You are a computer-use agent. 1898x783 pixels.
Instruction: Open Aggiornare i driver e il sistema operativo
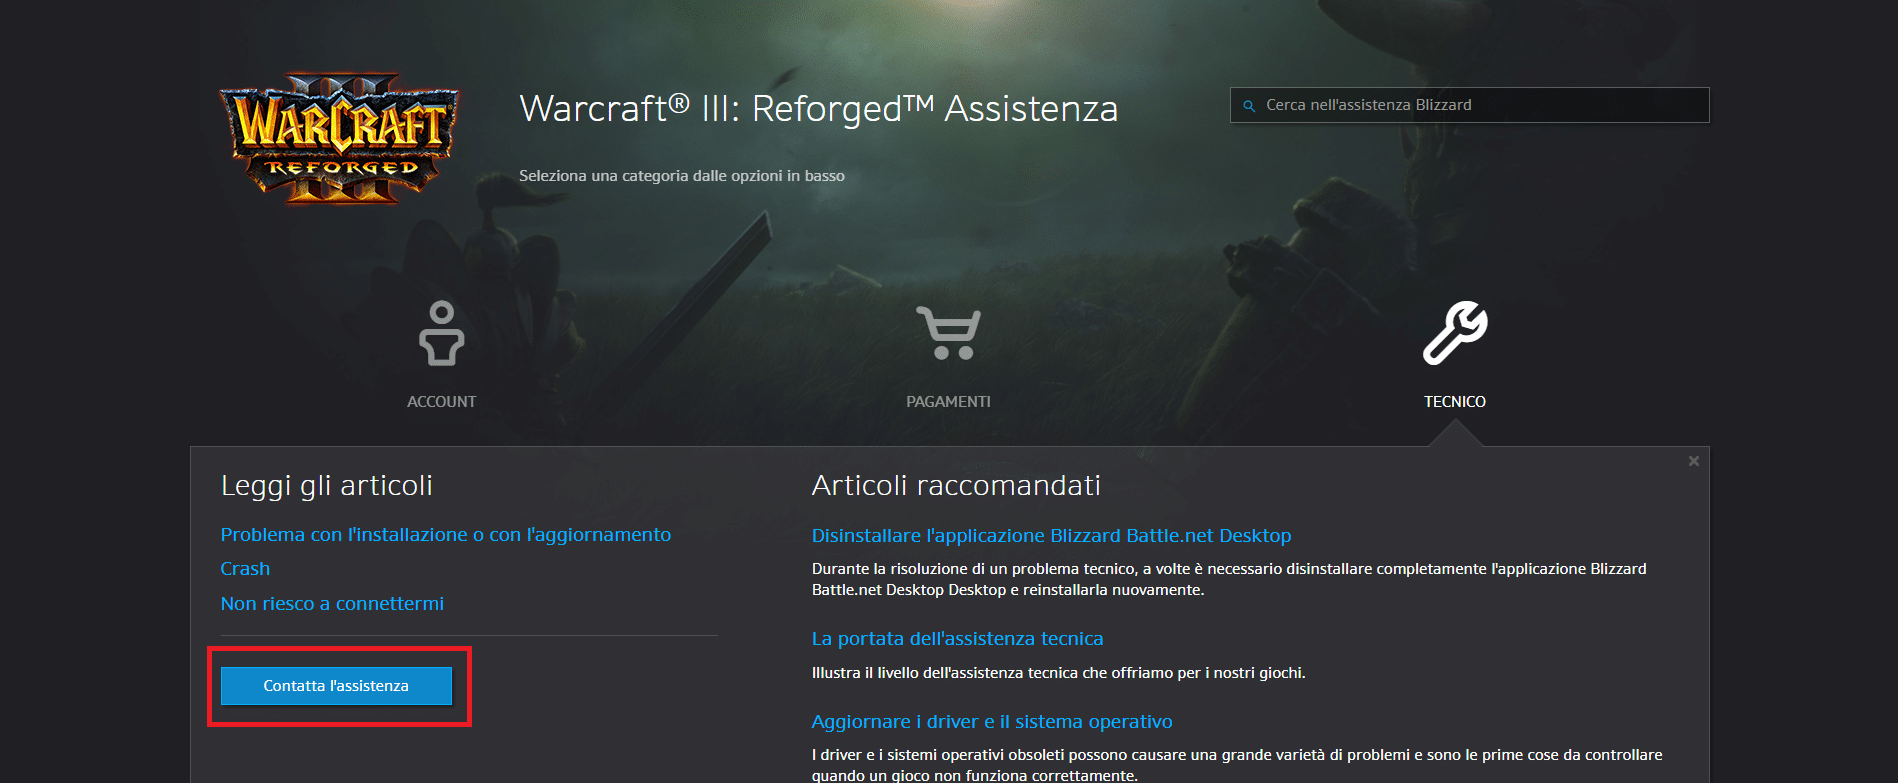tap(992, 722)
